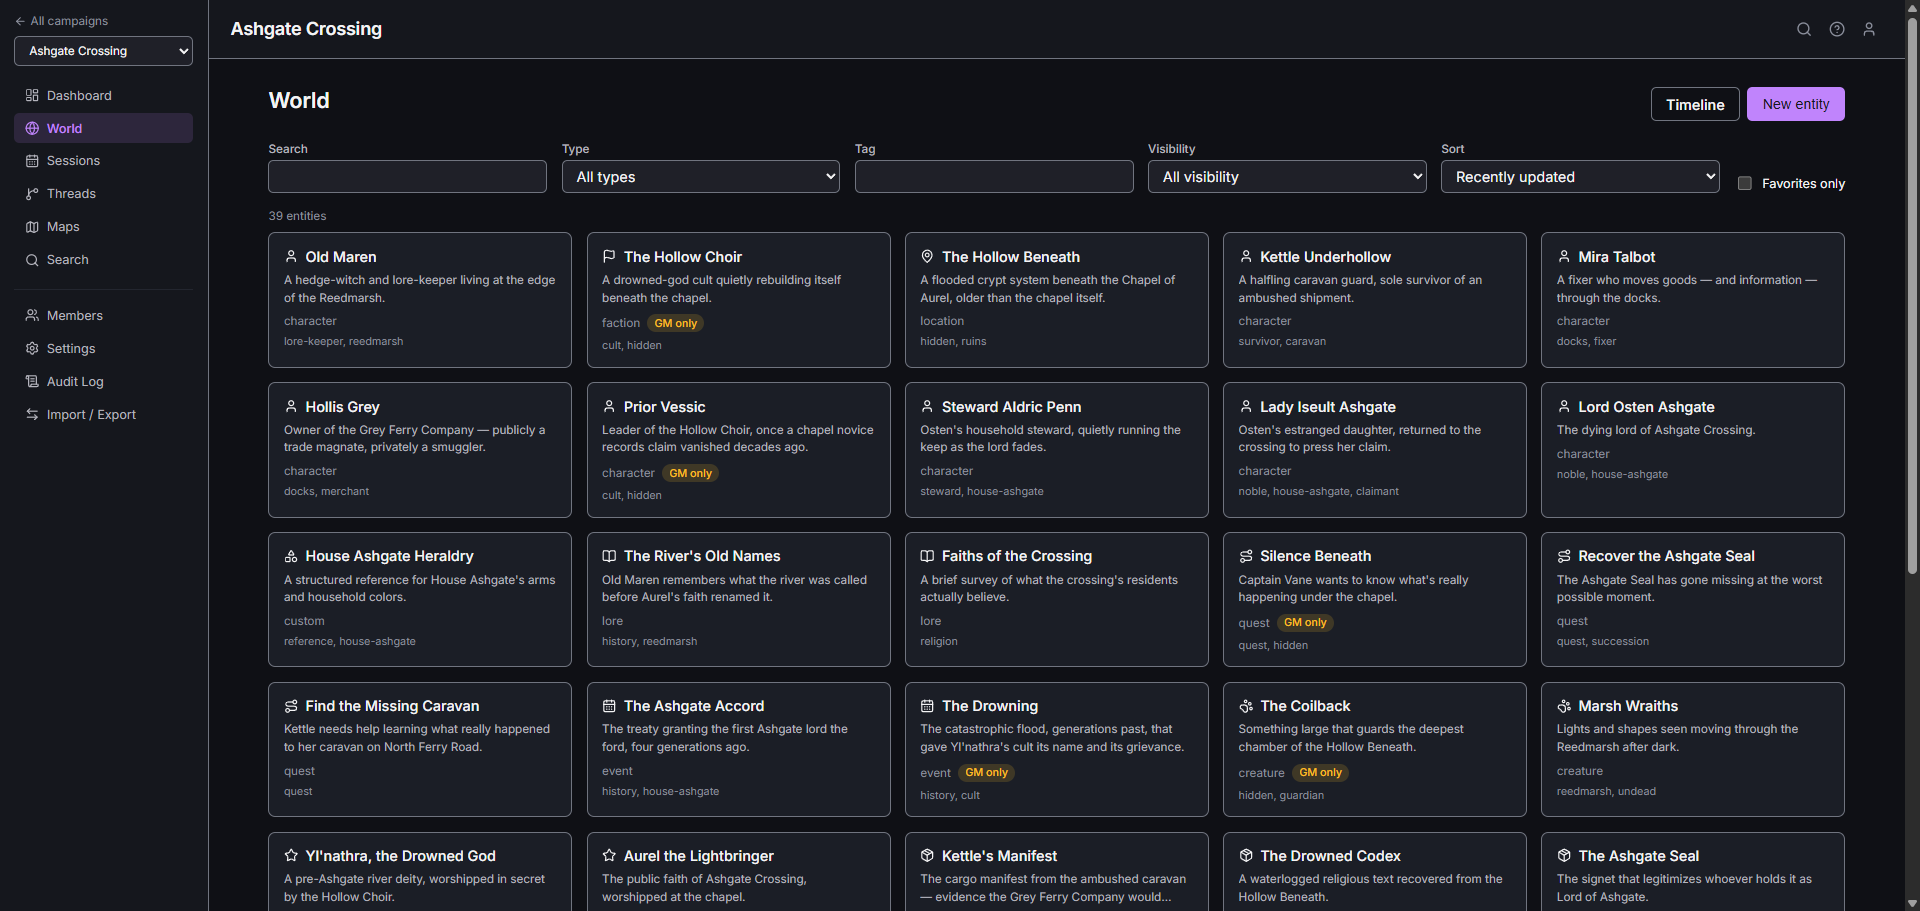Click the Timeline button
The height and width of the screenshot is (911, 1920).
1695,104
